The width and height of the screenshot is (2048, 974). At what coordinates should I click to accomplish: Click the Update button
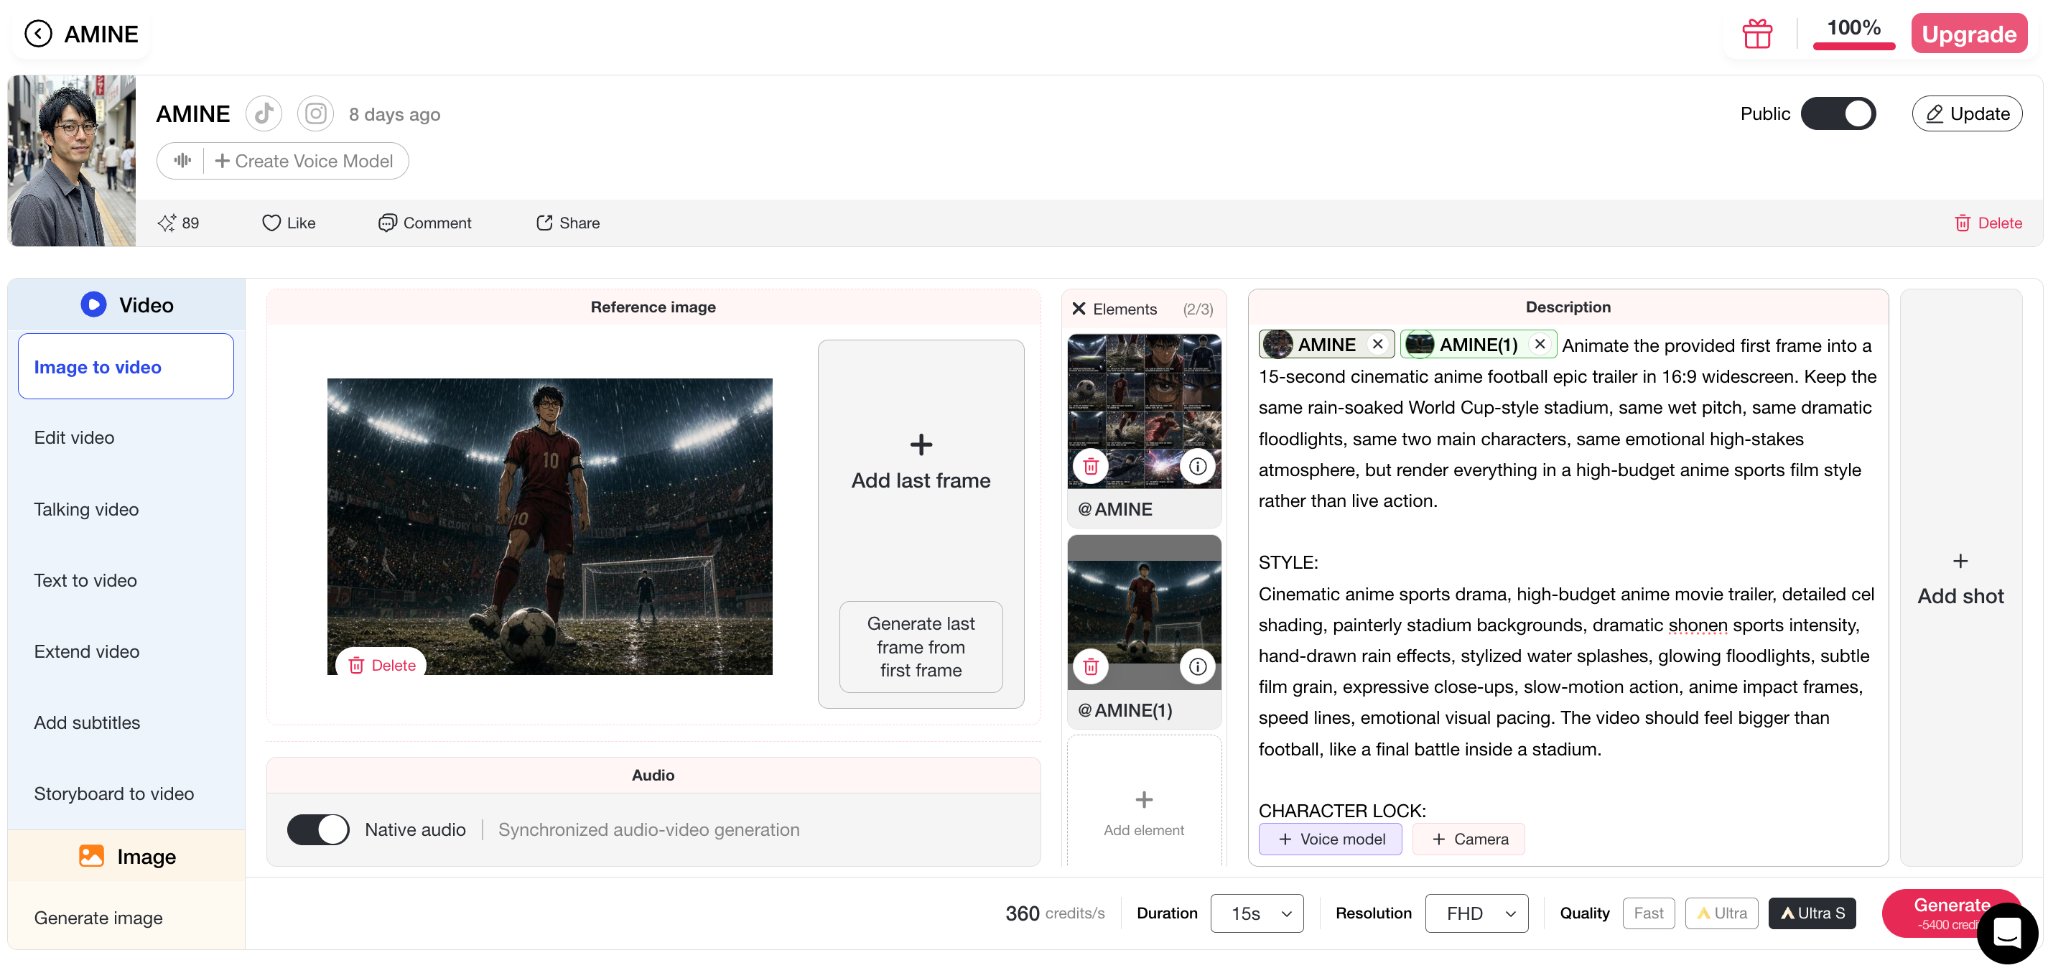click(1967, 114)
